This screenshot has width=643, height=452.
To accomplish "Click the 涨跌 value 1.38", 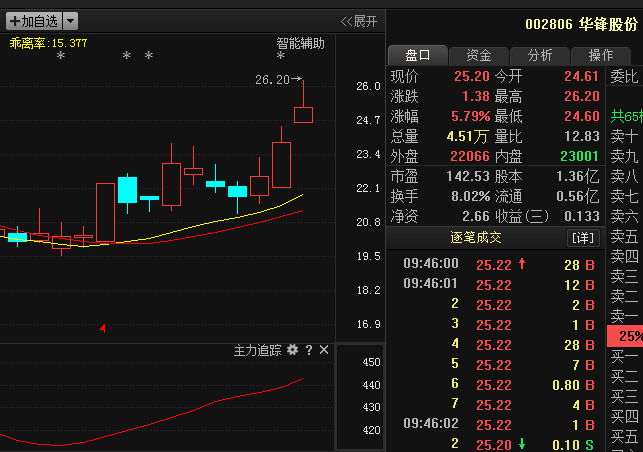I will point(476,96).
